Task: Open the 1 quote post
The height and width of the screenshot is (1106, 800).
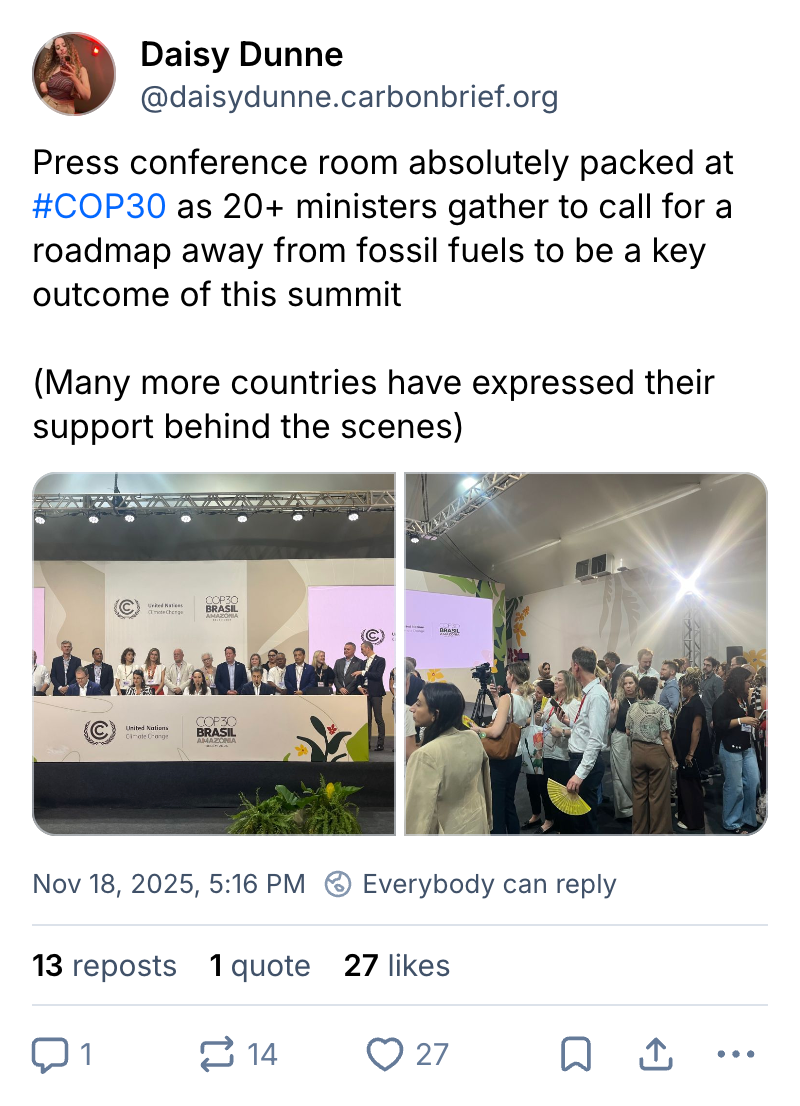Action: click(261, 966)
